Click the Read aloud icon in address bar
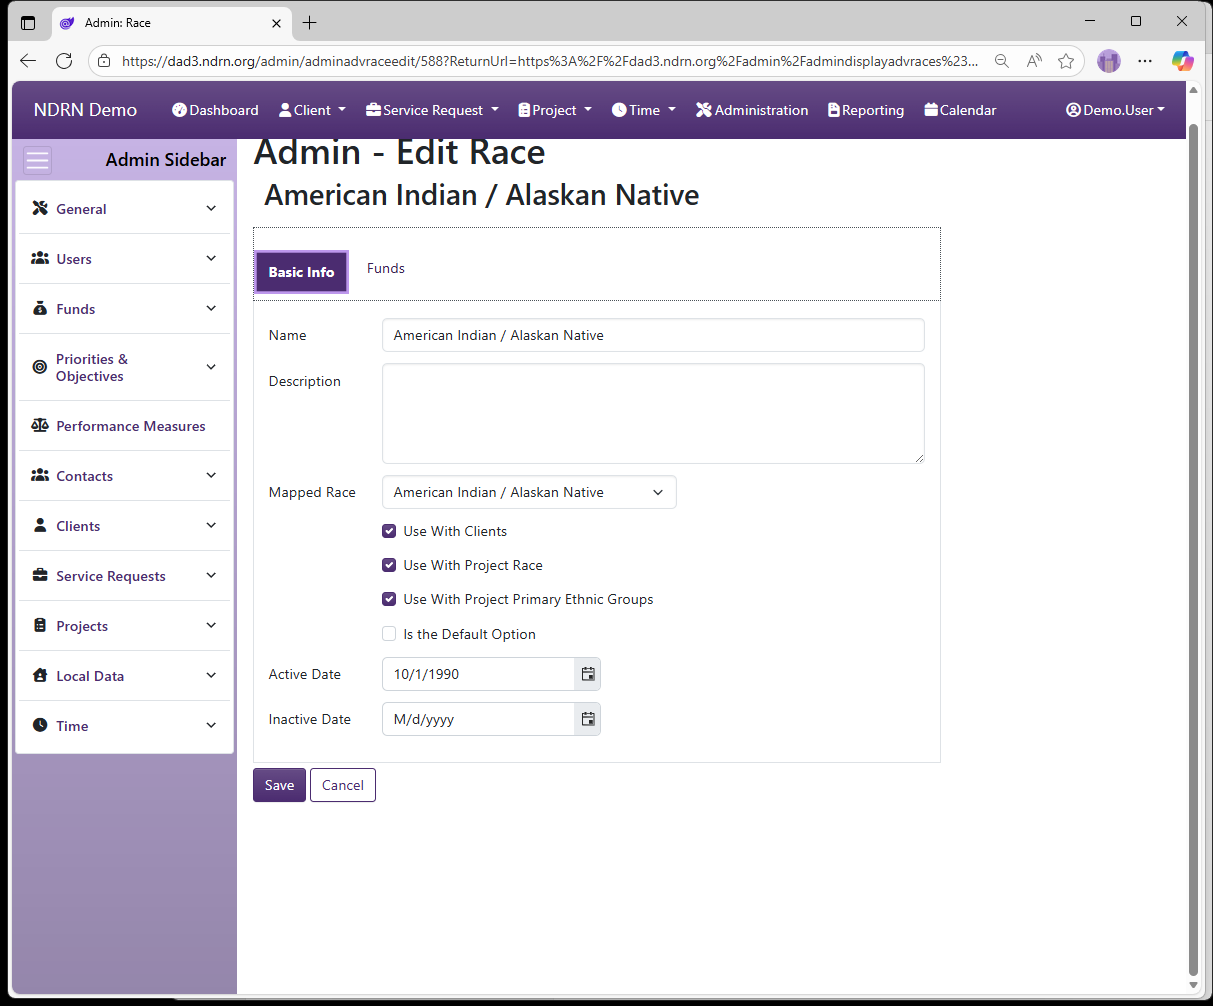This screenshot has height=1006, width=1213. click(1034, 61)
